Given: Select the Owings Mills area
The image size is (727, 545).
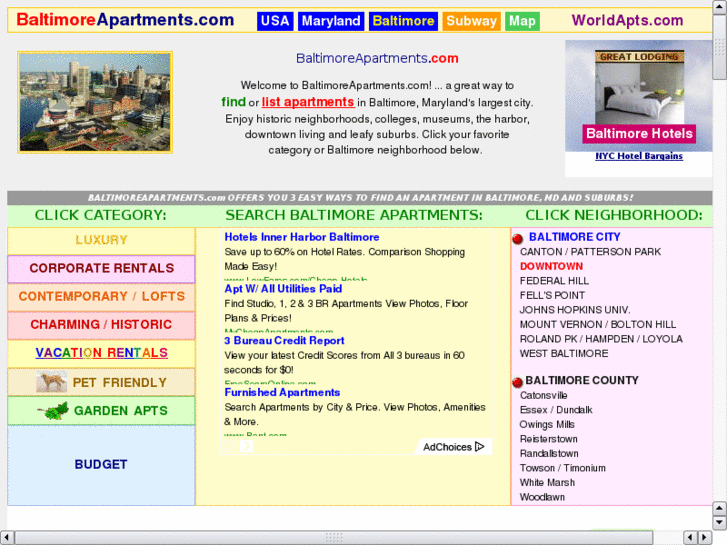Looking at the screenshot, I should (x=547, y=424).
